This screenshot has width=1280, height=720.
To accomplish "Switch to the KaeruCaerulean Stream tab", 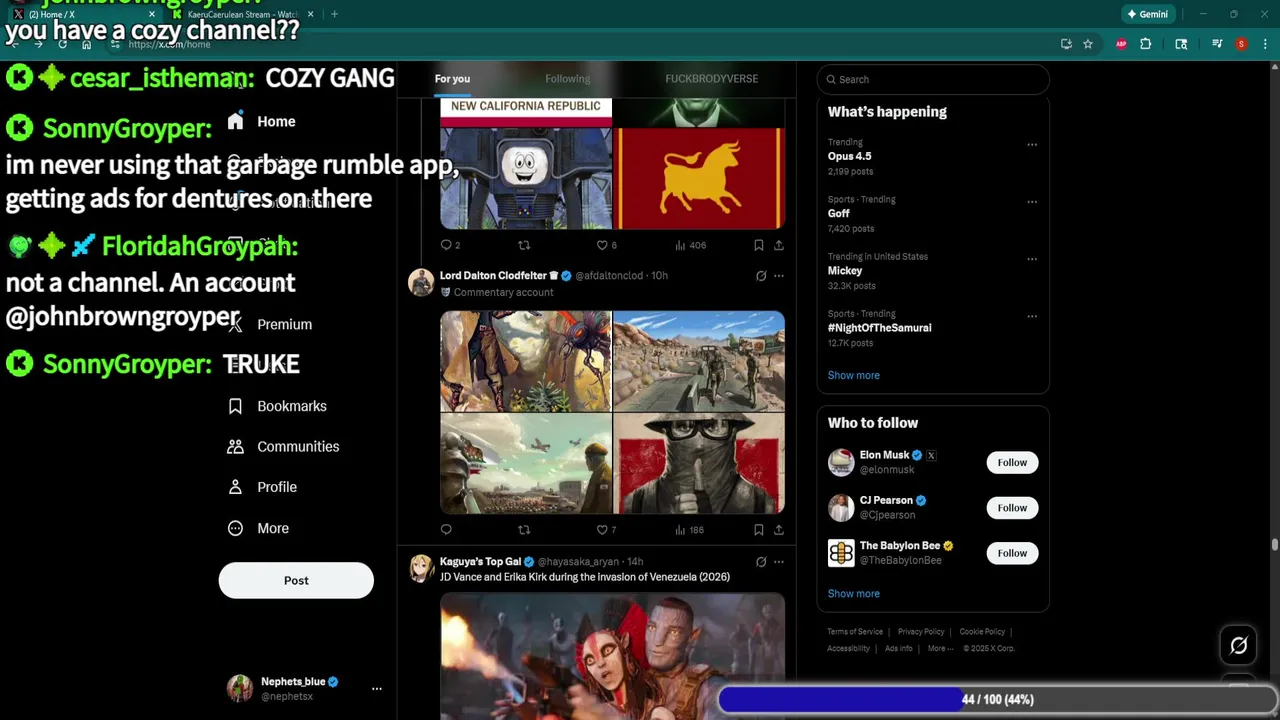I will (243, 14).
